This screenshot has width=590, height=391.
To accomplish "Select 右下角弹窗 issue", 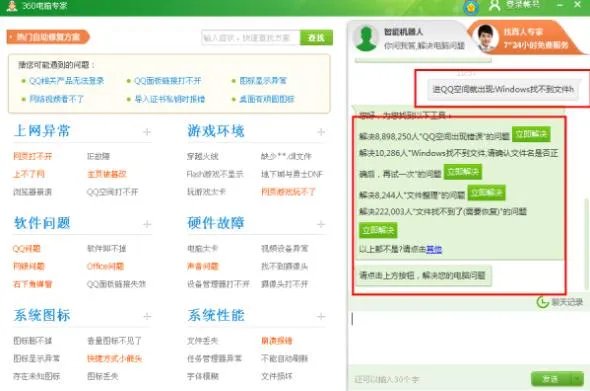I will [x=32, y=284].
